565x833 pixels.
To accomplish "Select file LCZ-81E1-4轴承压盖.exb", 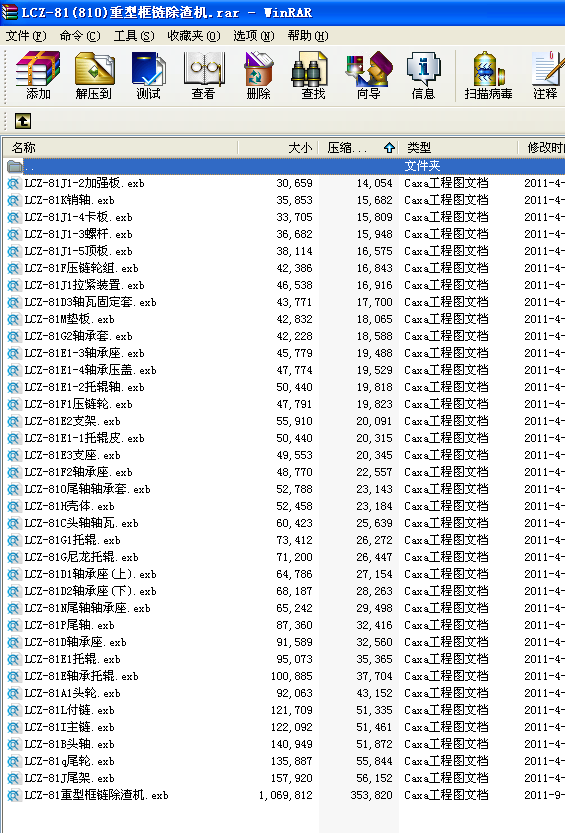I will click(x=90, y=370).
